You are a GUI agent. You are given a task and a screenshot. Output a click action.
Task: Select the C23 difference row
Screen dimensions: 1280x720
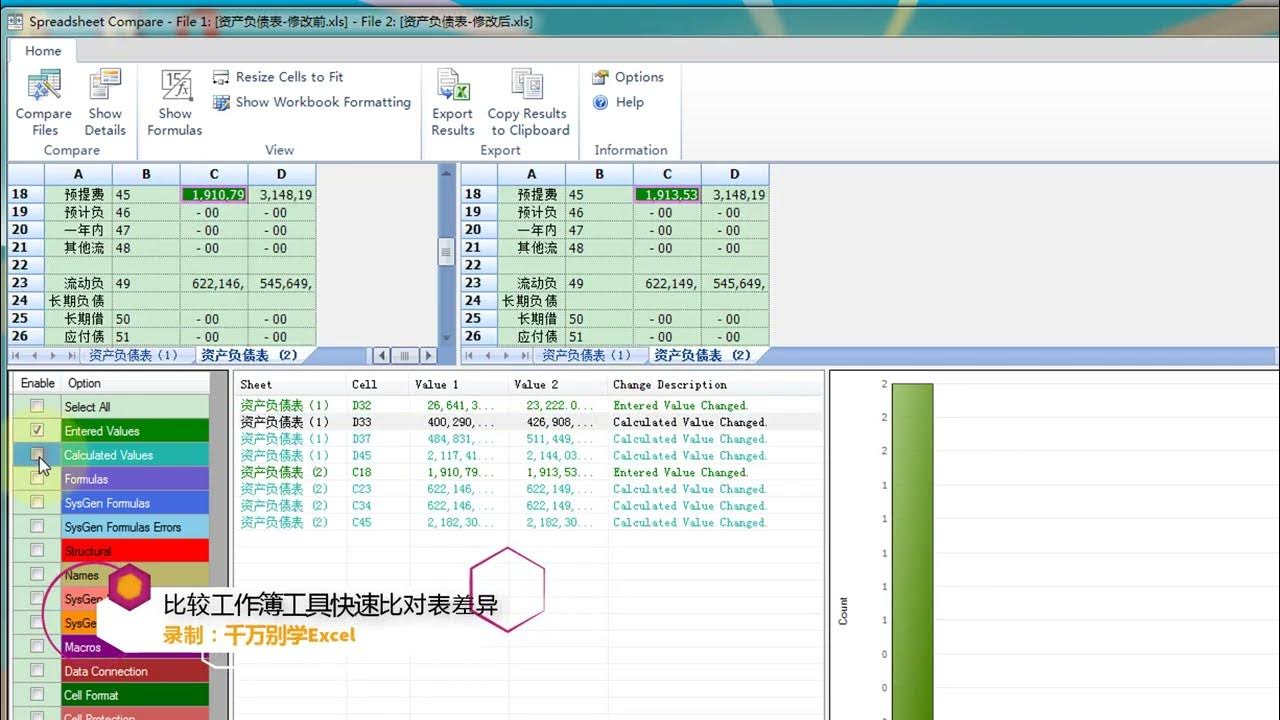tap(528, 489)
